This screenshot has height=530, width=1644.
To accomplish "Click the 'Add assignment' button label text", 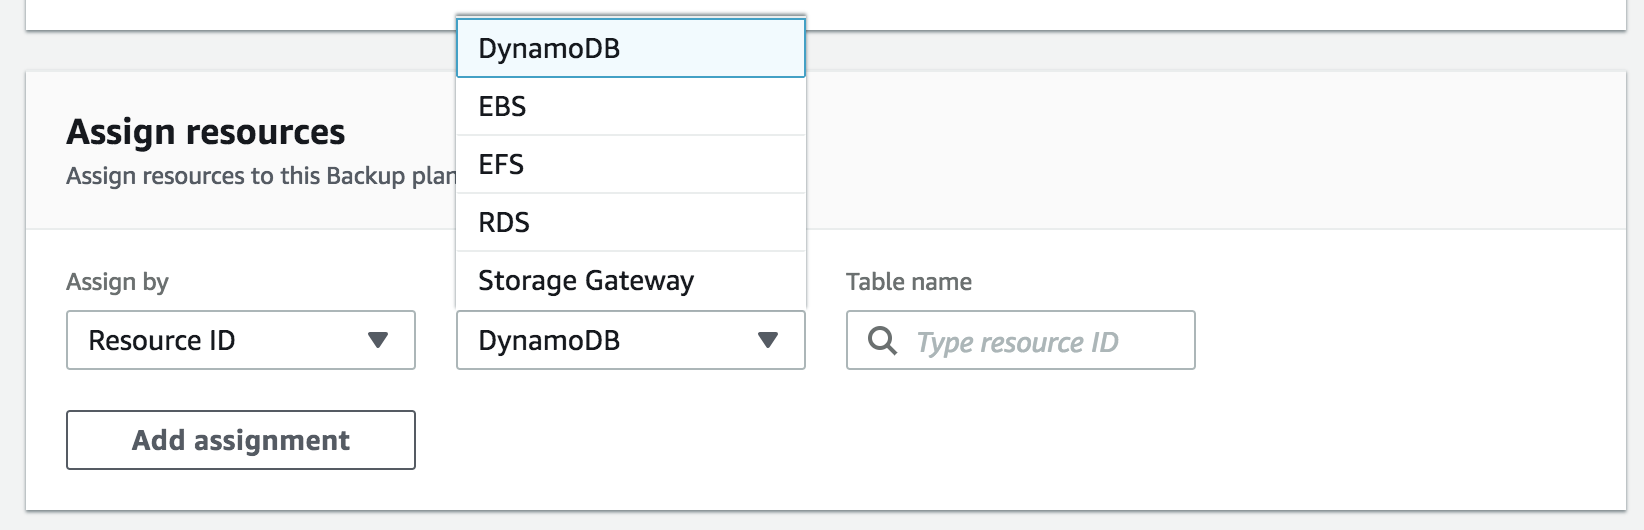I will [x=241, y=440].
